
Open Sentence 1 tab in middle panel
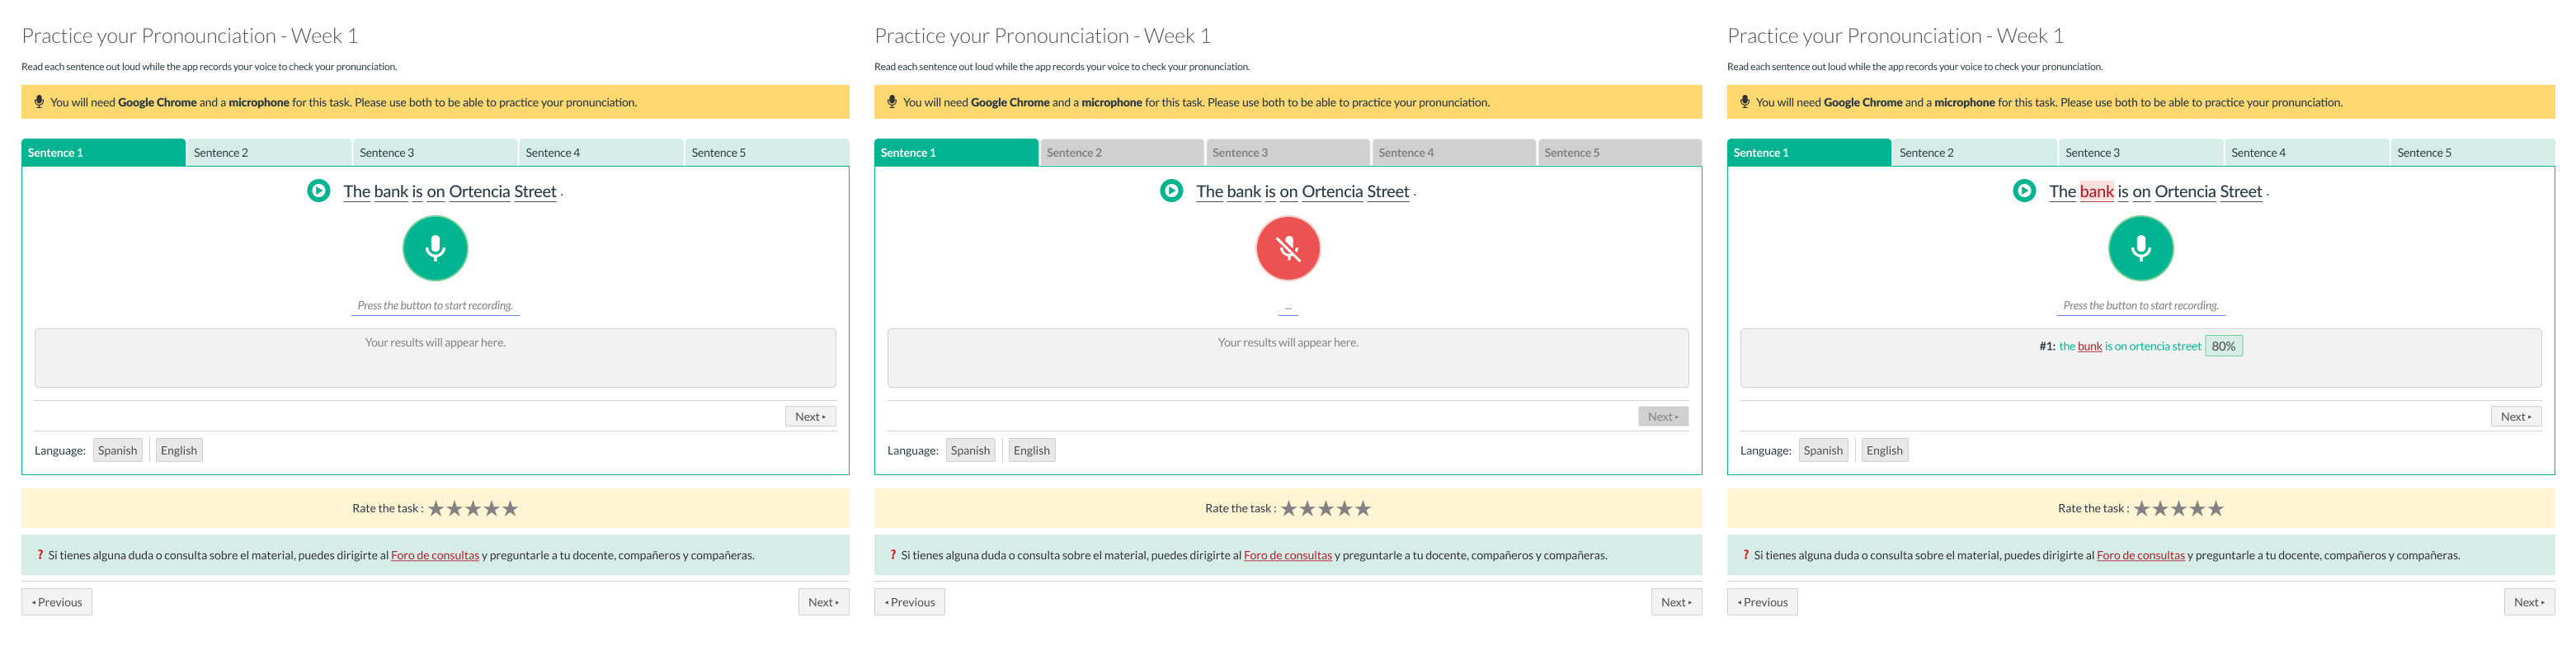click(x=956, y=152)
